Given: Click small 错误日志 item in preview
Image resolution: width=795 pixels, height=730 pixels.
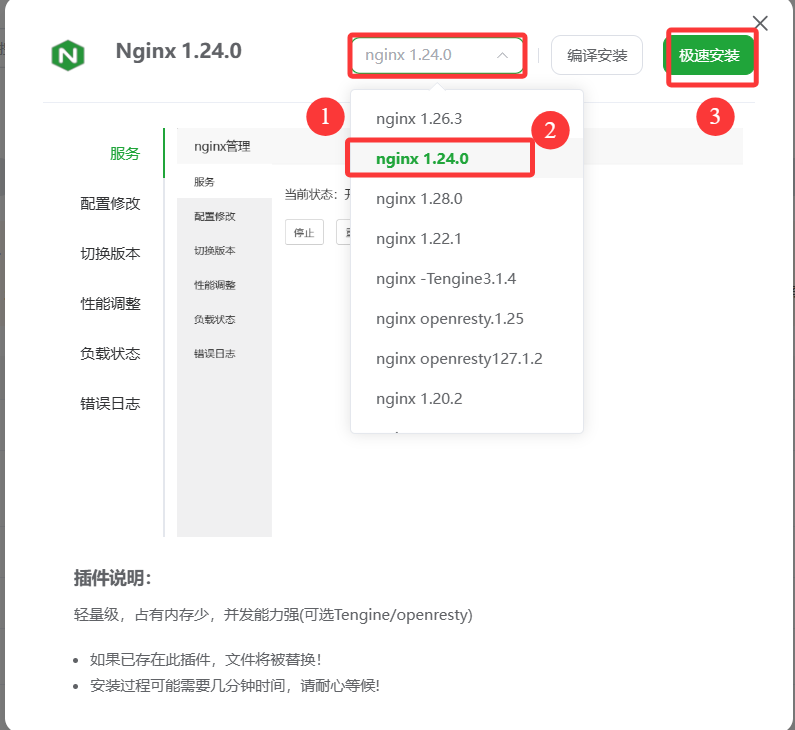Looking at the screenshot, I should click(214, 353).
